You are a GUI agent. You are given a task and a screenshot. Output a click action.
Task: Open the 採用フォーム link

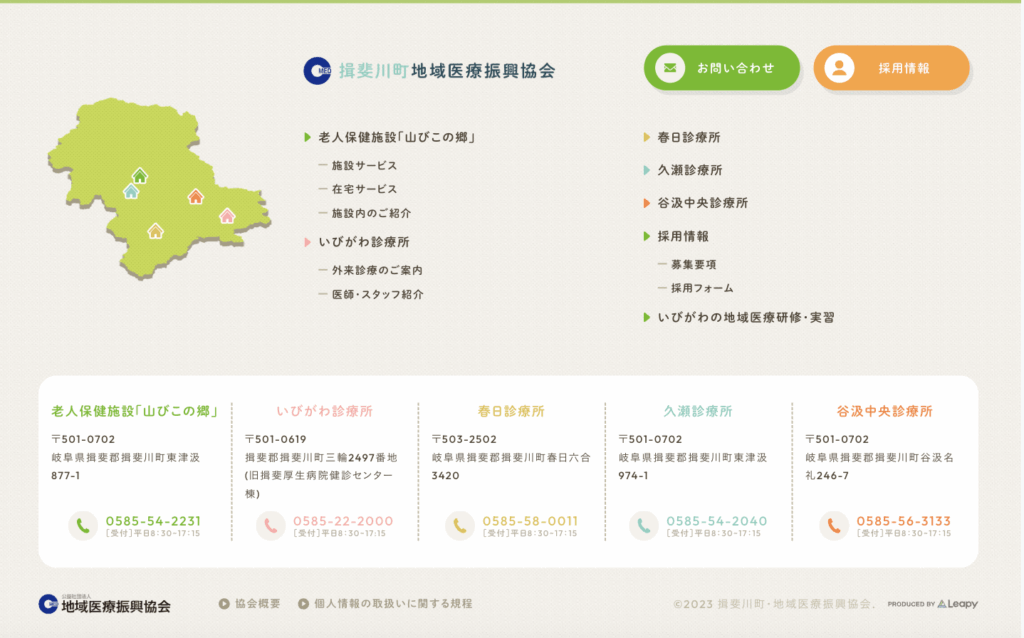click(702, 288)
